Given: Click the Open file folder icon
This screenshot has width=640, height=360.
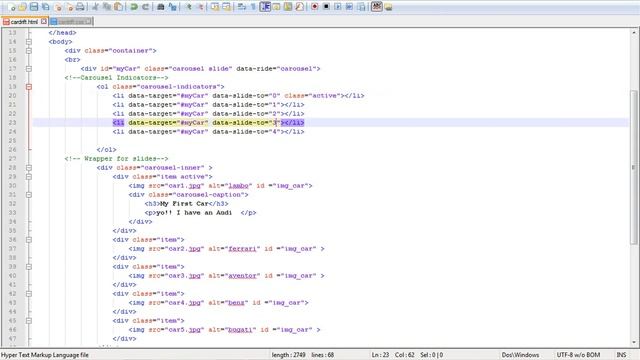Looking at the screenshot, I should pyautogui.click(x=22, y=7).
